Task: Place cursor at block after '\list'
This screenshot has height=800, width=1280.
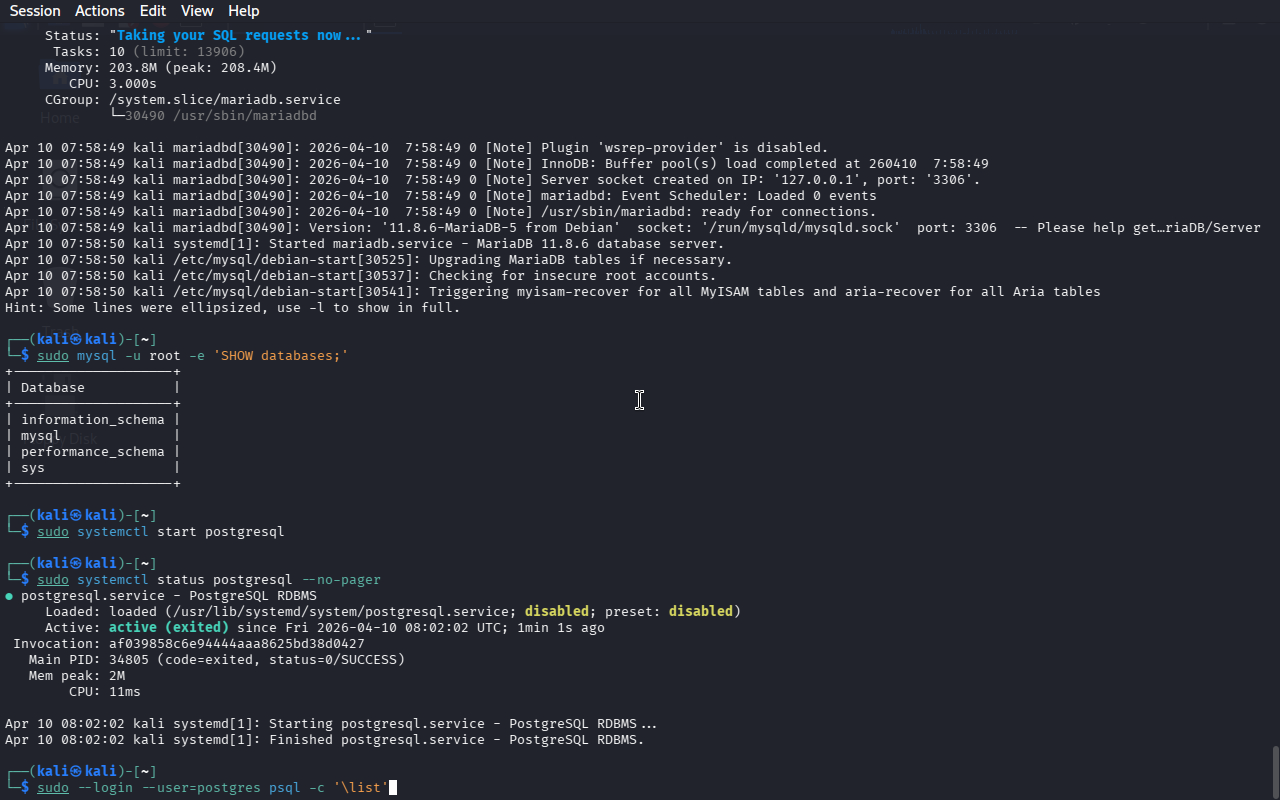Action: (393, 788)
